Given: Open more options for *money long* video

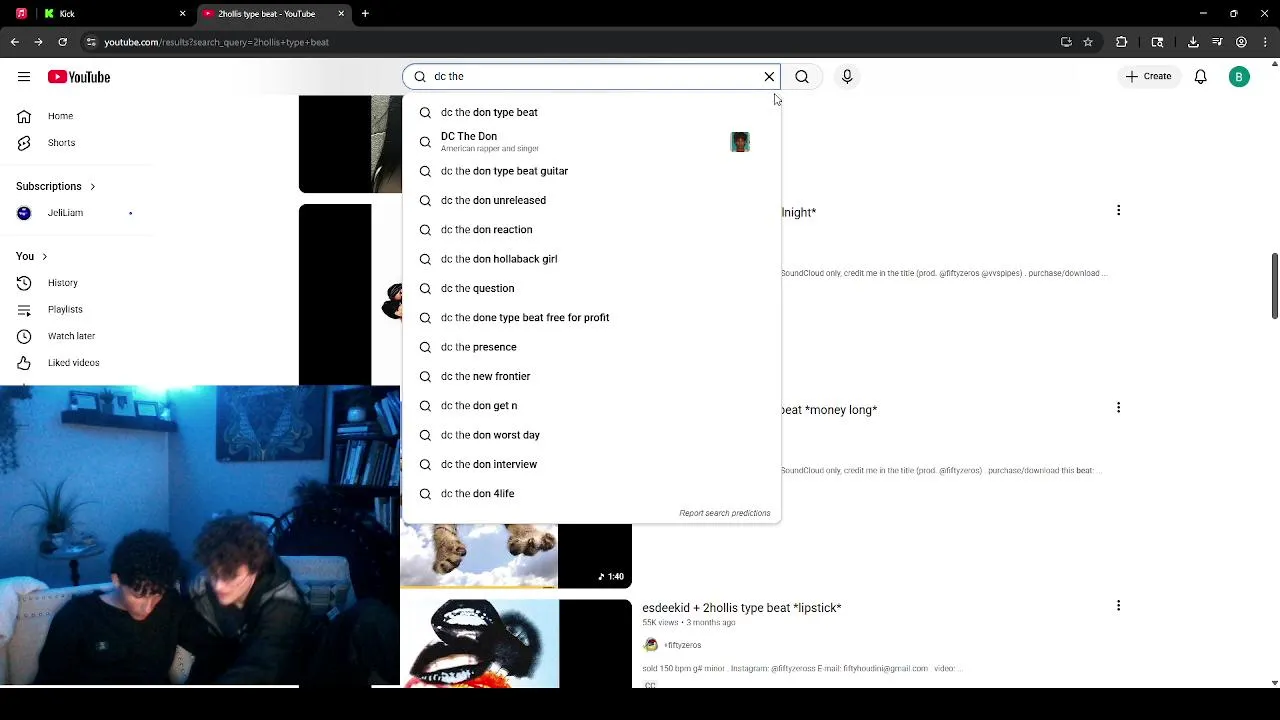Looking at the screenshot, I should (1118, 407).
